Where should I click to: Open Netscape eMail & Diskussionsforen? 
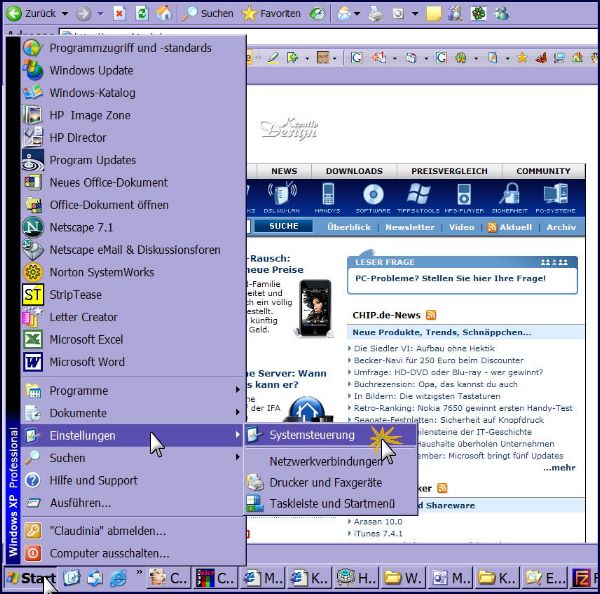(134, 250)
